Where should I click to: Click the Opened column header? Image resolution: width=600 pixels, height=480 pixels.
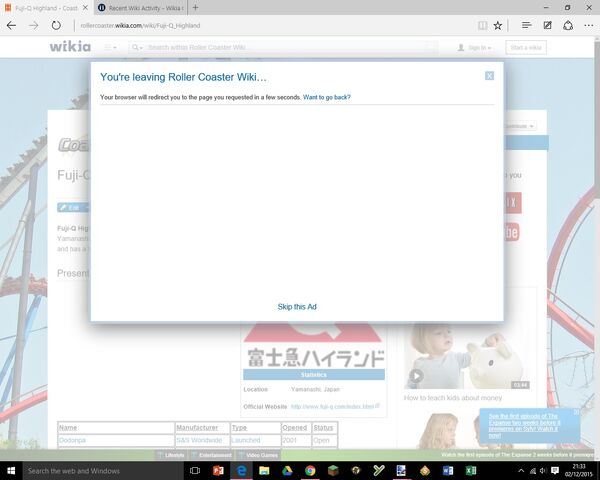click(295, 428)
